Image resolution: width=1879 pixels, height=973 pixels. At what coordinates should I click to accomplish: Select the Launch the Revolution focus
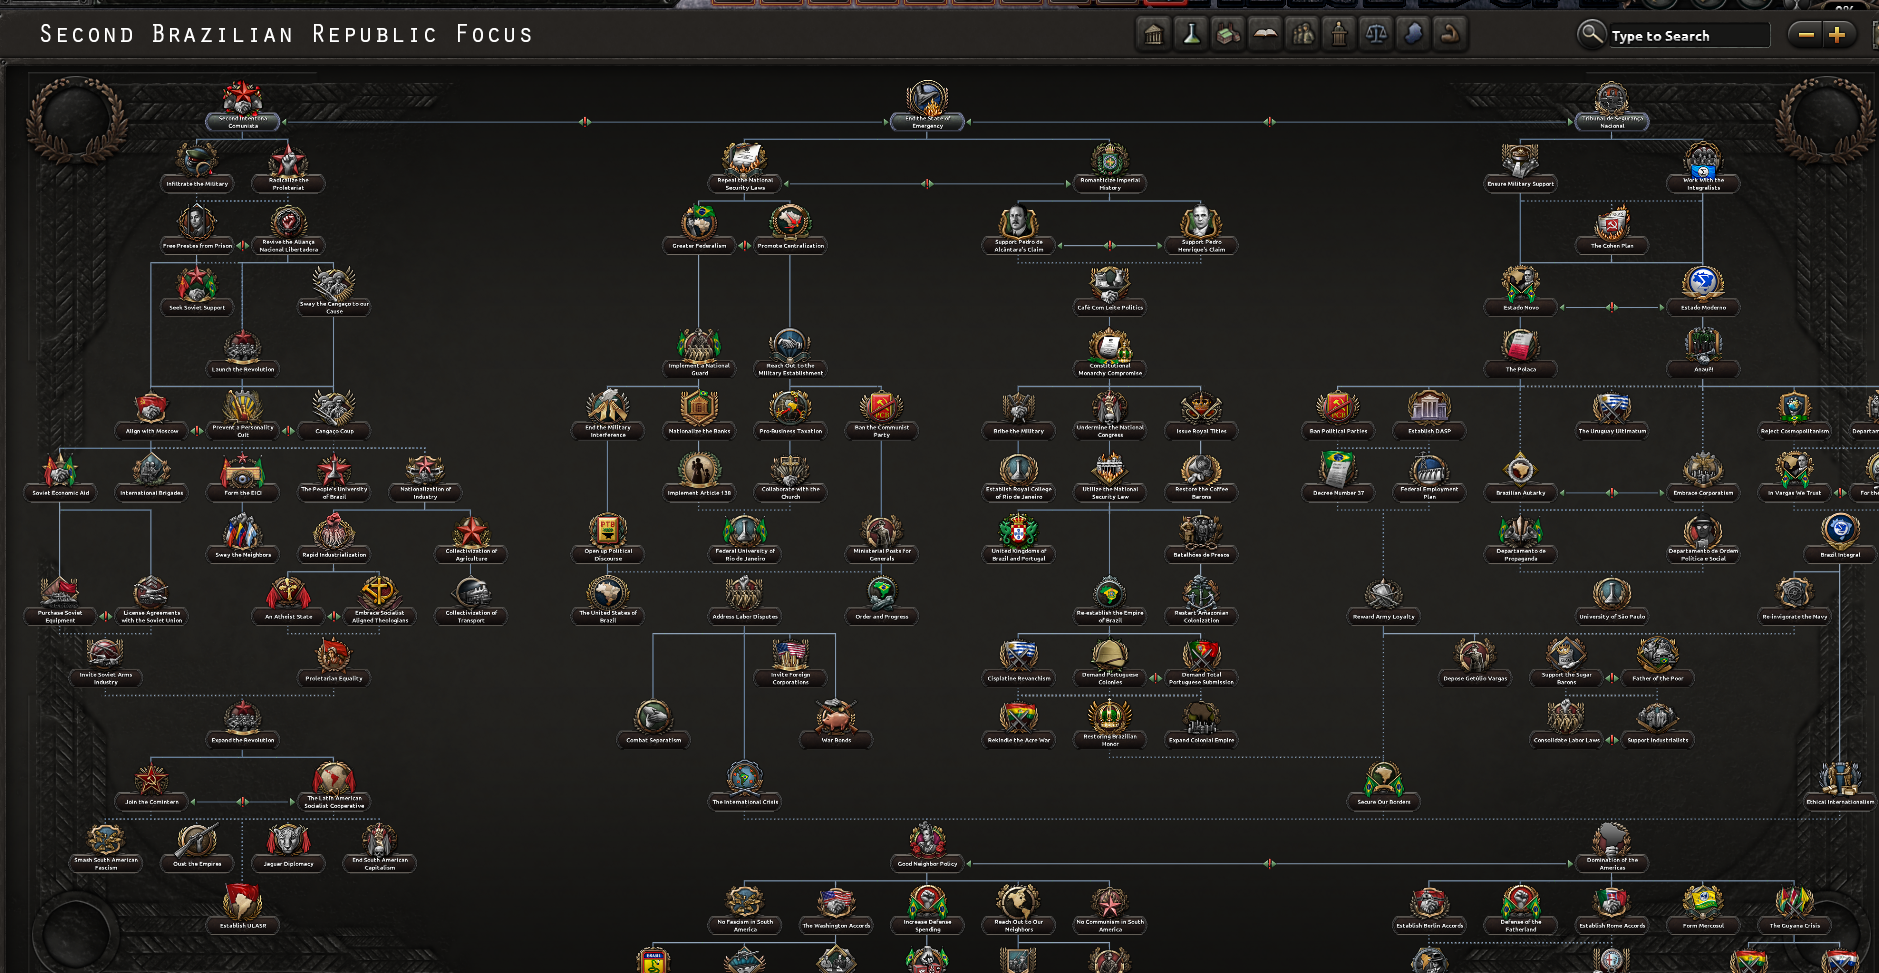point(243,353)
